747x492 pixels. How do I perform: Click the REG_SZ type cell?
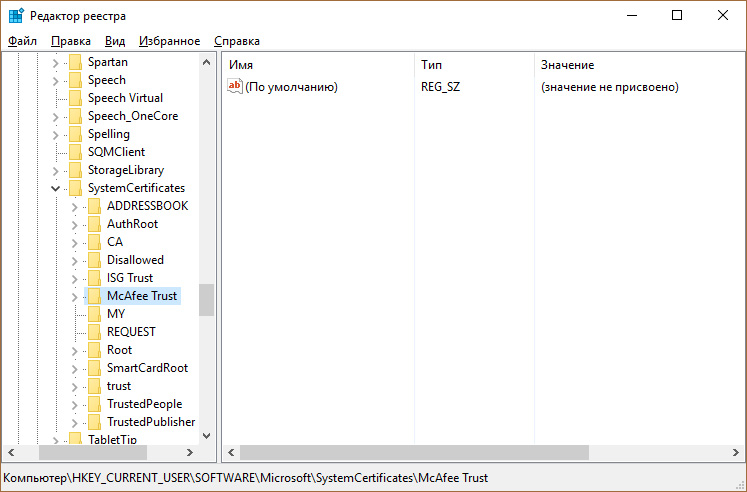point(441,87)
